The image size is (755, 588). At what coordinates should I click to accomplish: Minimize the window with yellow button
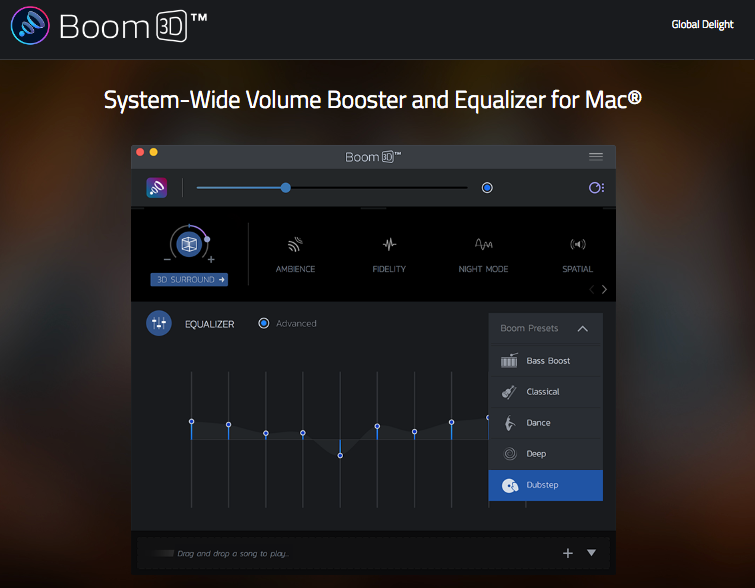pos(154,152)
